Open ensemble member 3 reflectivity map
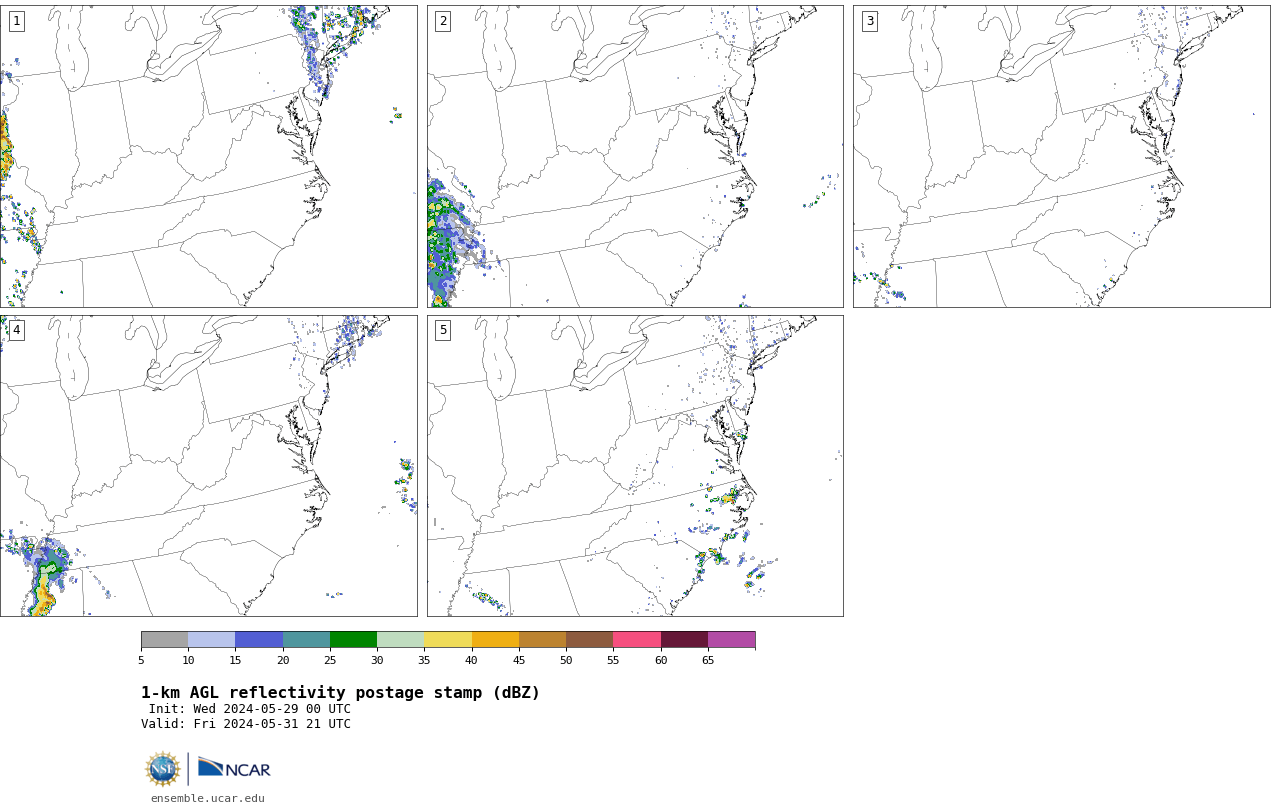Viewport: 1280px width, 809px height. coord(1061,156)
